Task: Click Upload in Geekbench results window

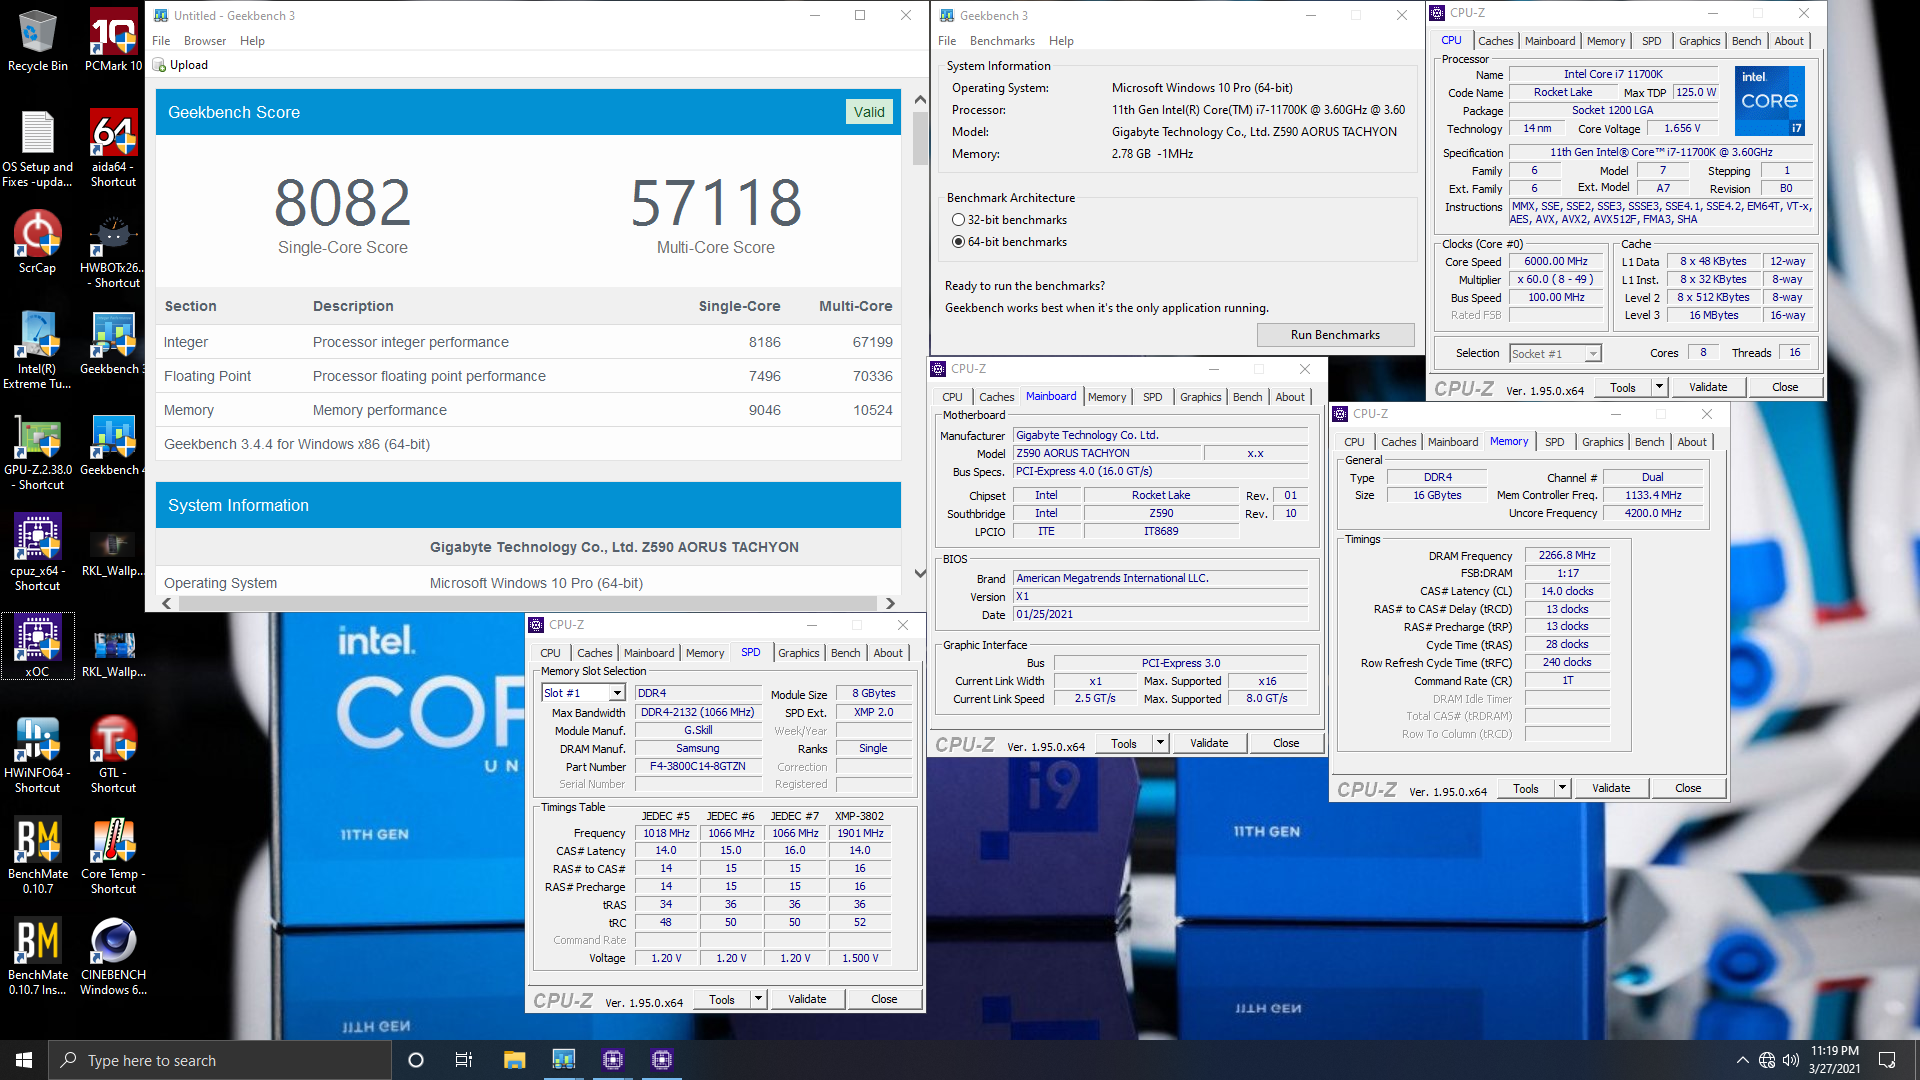Action: click(181, 65)
